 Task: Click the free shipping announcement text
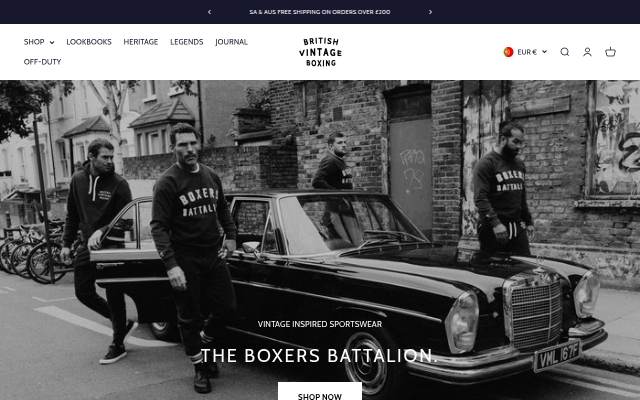pyautogui.click(x=320, y=12)
